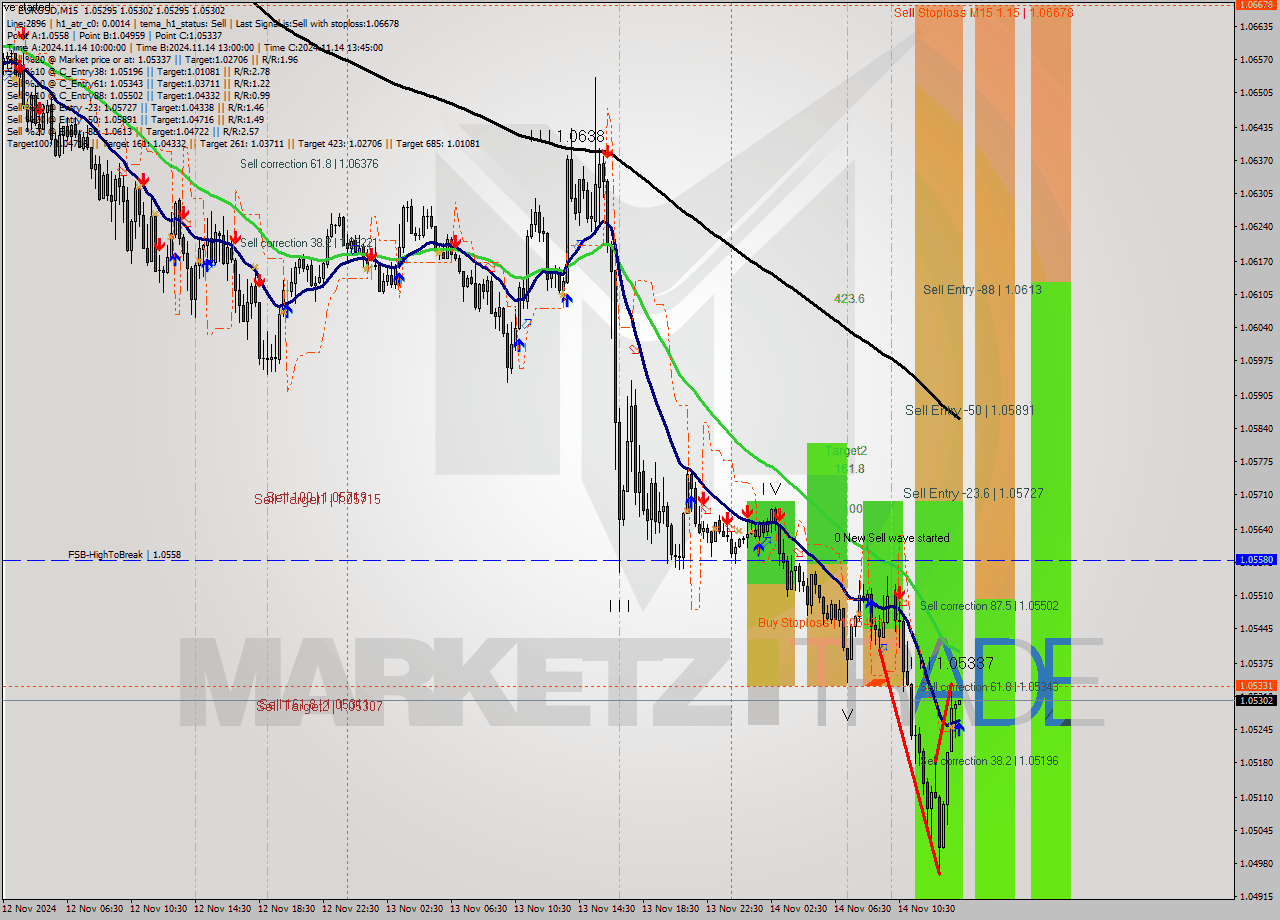
Task: Click the '13 Nov 14:30' time axis label
Action: tap(606, 909)
